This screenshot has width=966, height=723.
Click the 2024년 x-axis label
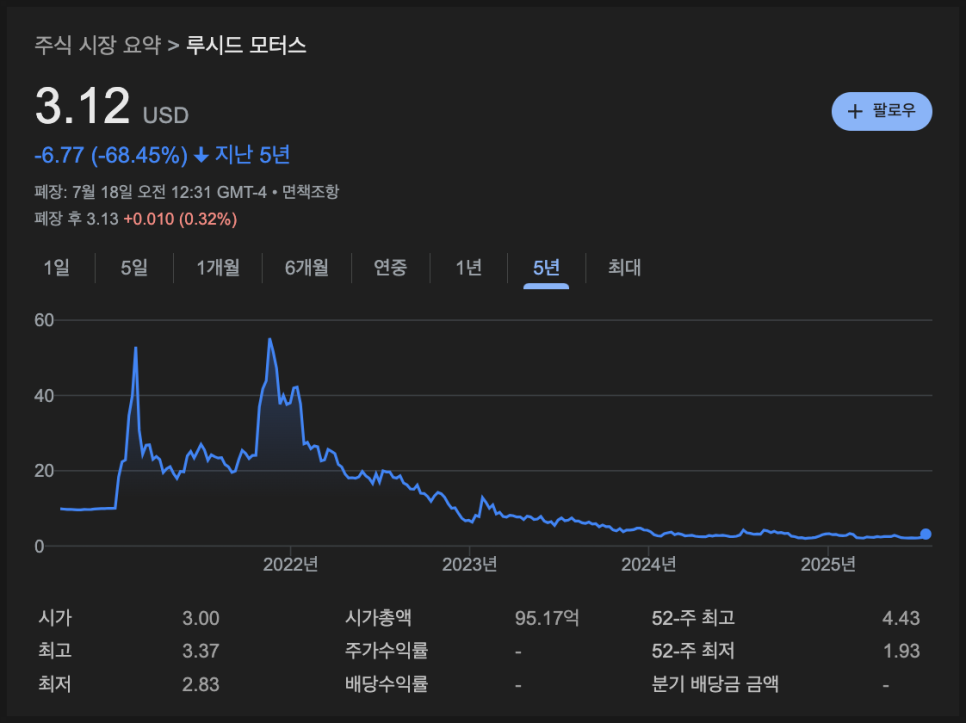649,564
